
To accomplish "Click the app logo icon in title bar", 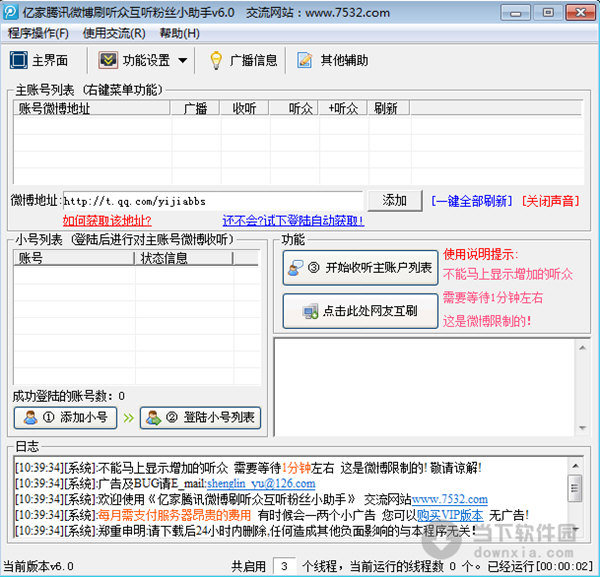I will tap(10, 13).
